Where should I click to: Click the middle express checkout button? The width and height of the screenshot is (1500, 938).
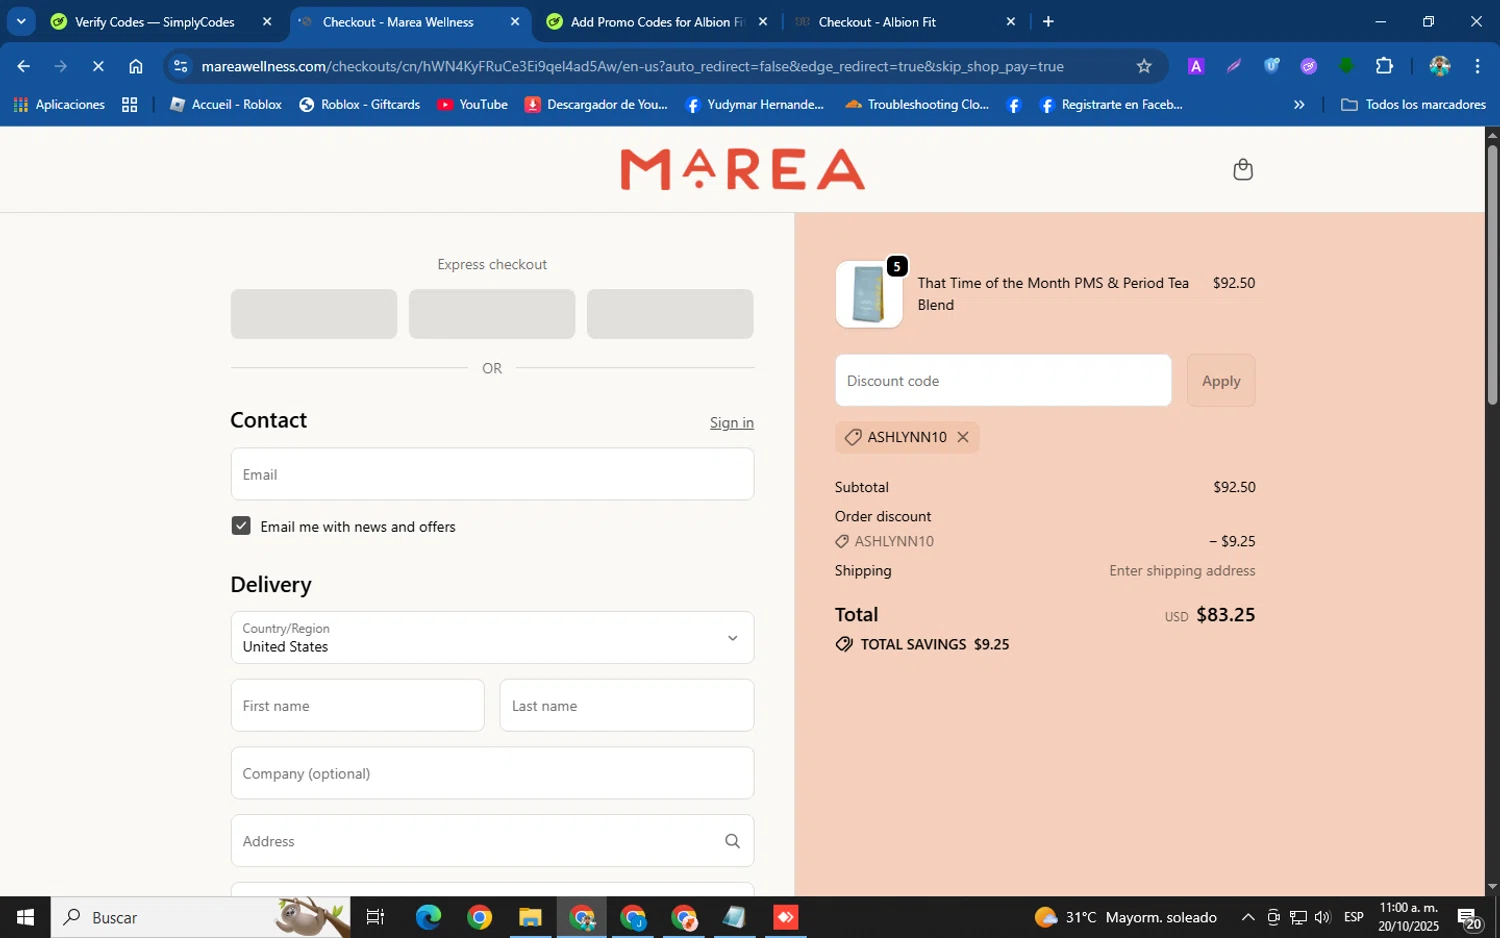click(x=492, y=314)
